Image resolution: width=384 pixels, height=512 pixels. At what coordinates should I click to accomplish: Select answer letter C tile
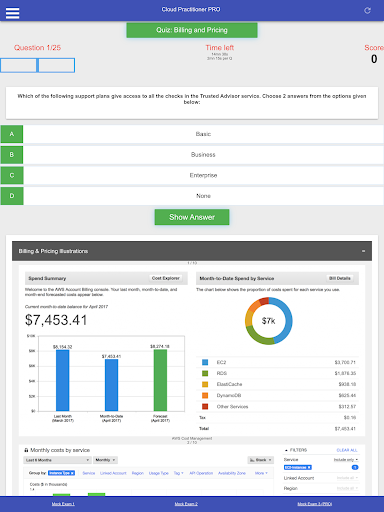click(12, 175)
